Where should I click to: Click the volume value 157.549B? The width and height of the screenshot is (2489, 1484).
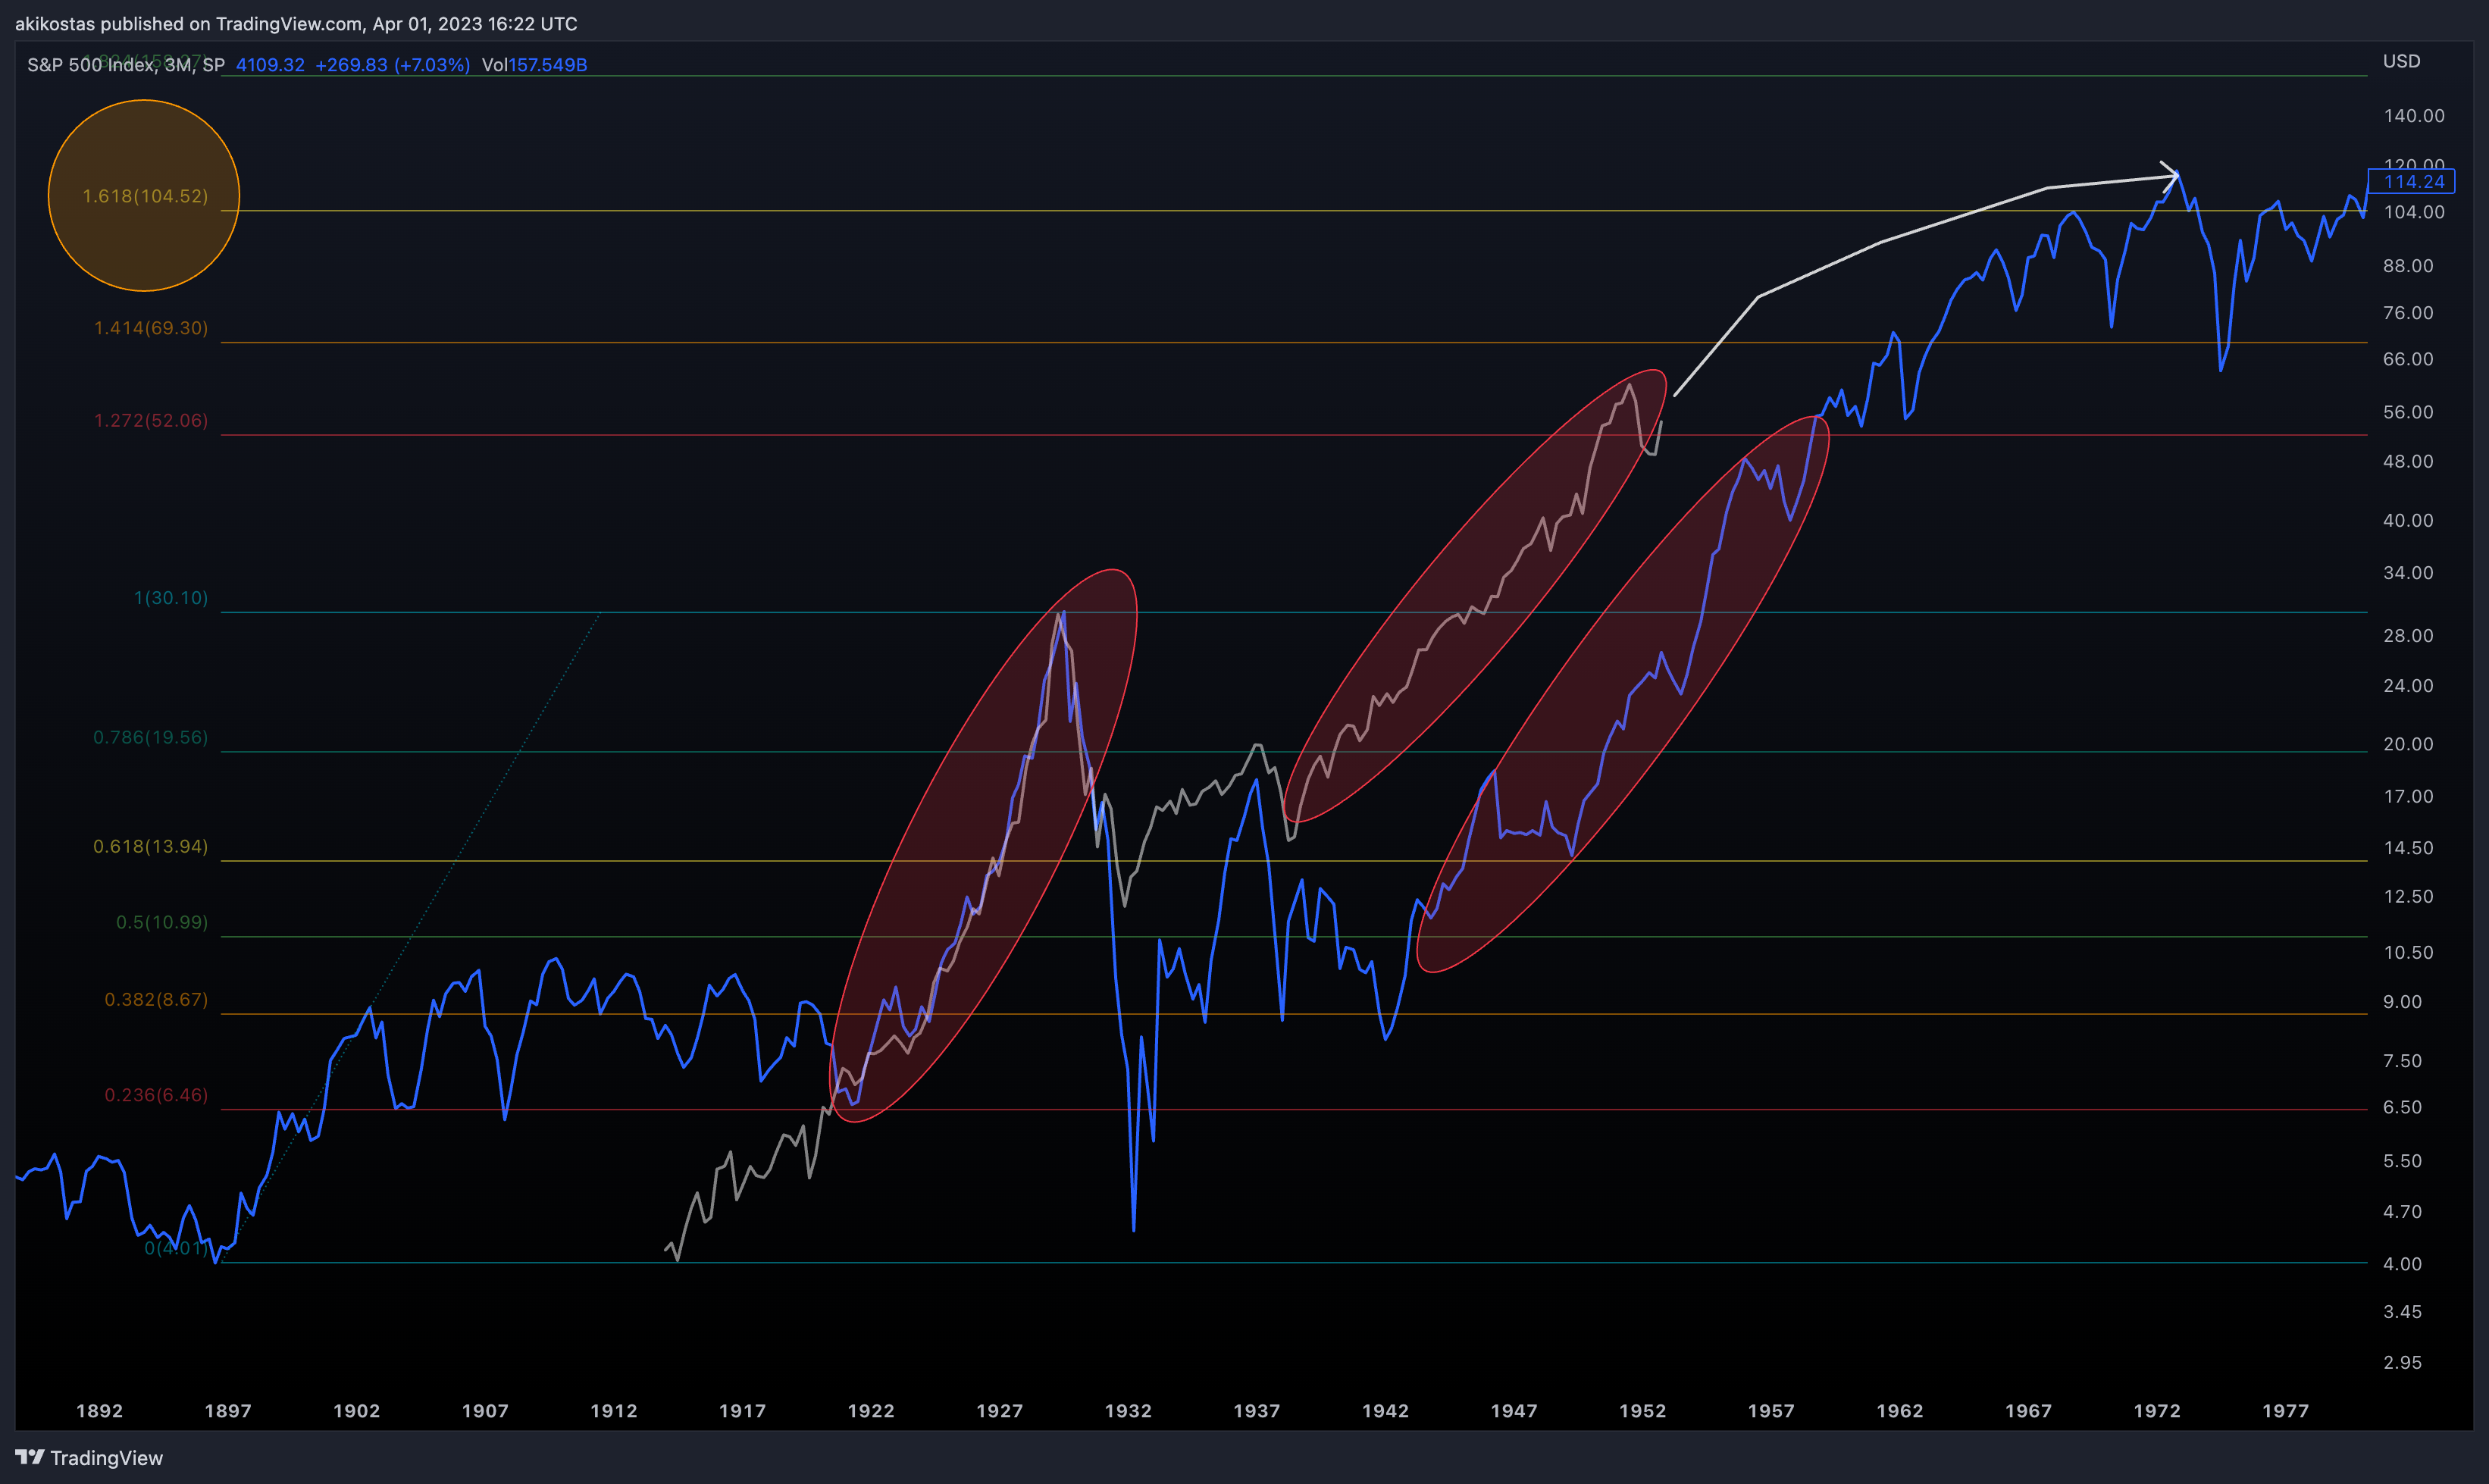point(548,65)
